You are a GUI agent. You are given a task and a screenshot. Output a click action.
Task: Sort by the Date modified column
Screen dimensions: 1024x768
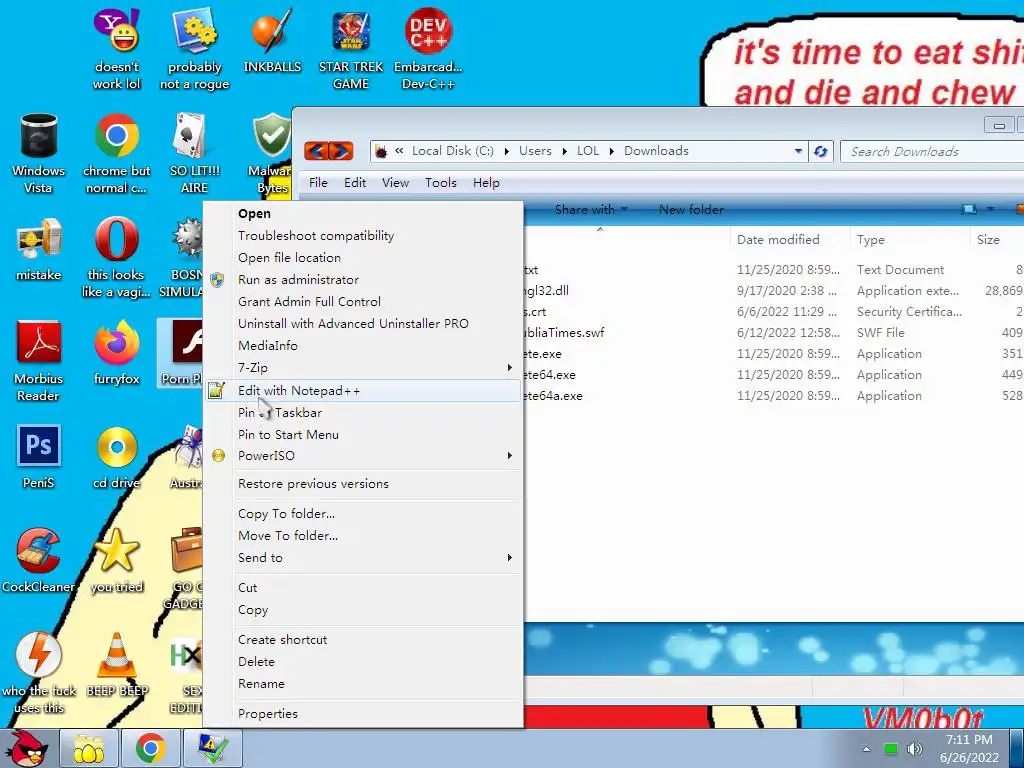point(778,240)
